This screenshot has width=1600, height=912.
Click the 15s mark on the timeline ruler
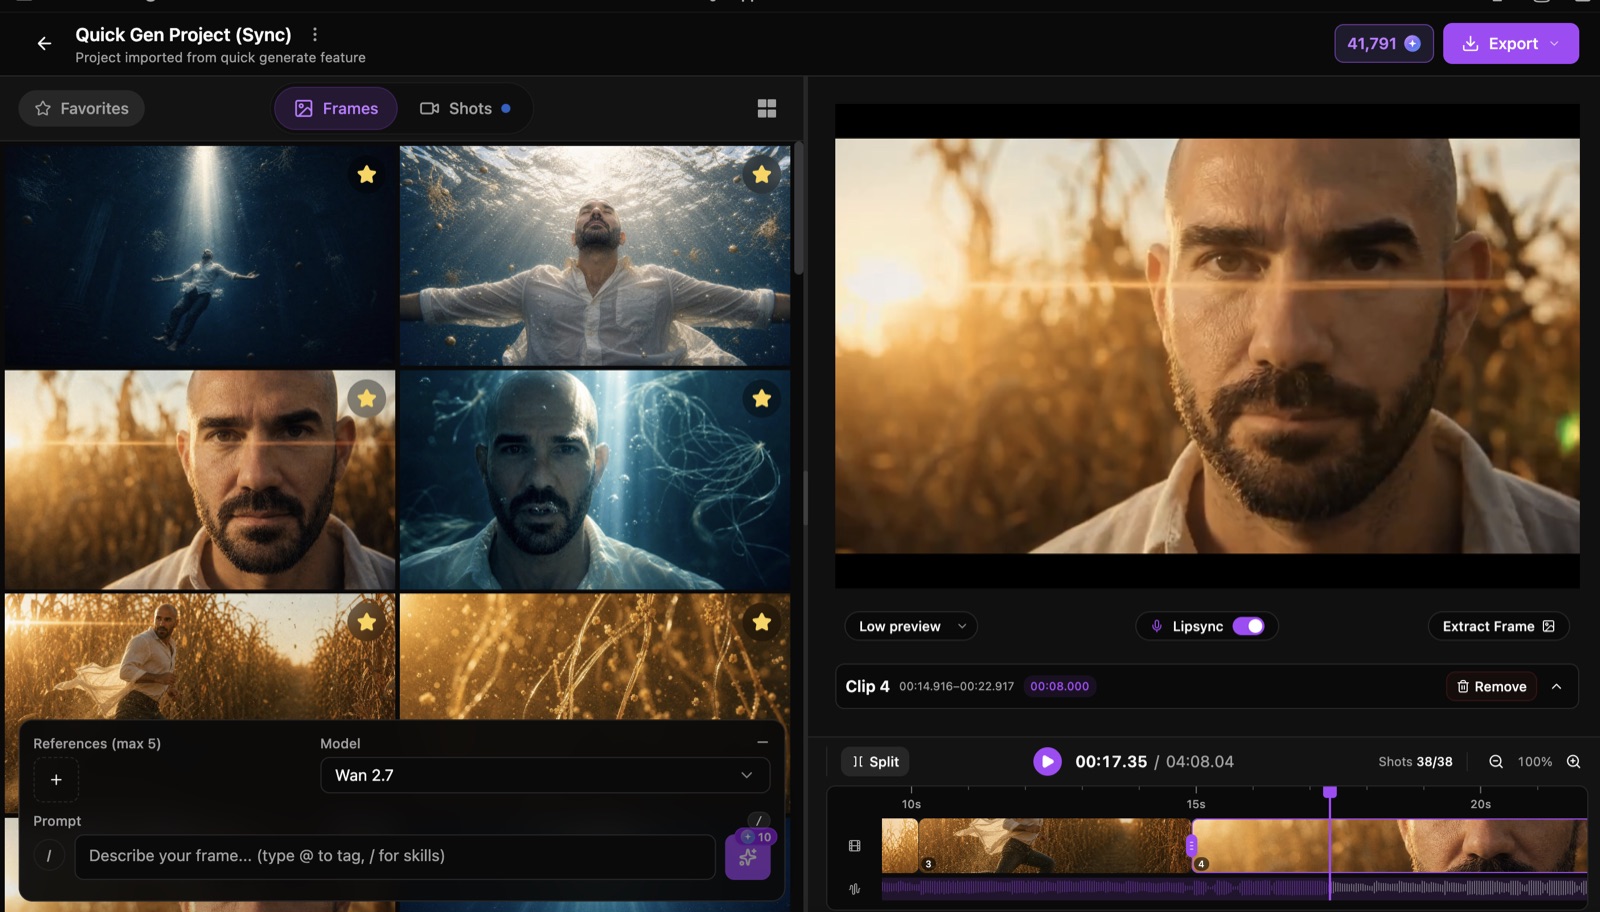(1196, 804)
